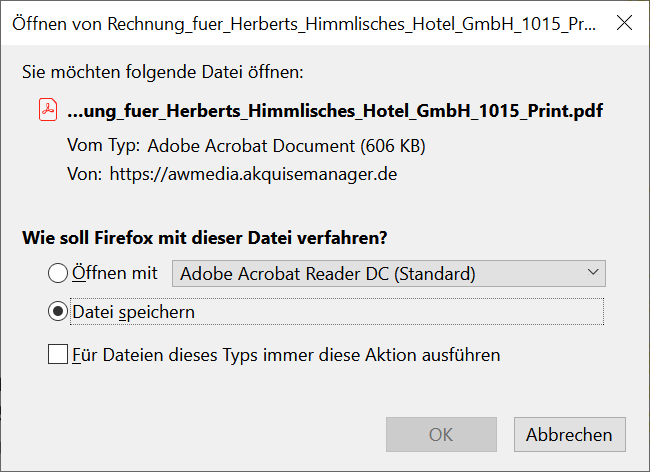Click the dialog title 'Öffnen von Rechnung_fuer...'

pos(304,24)
